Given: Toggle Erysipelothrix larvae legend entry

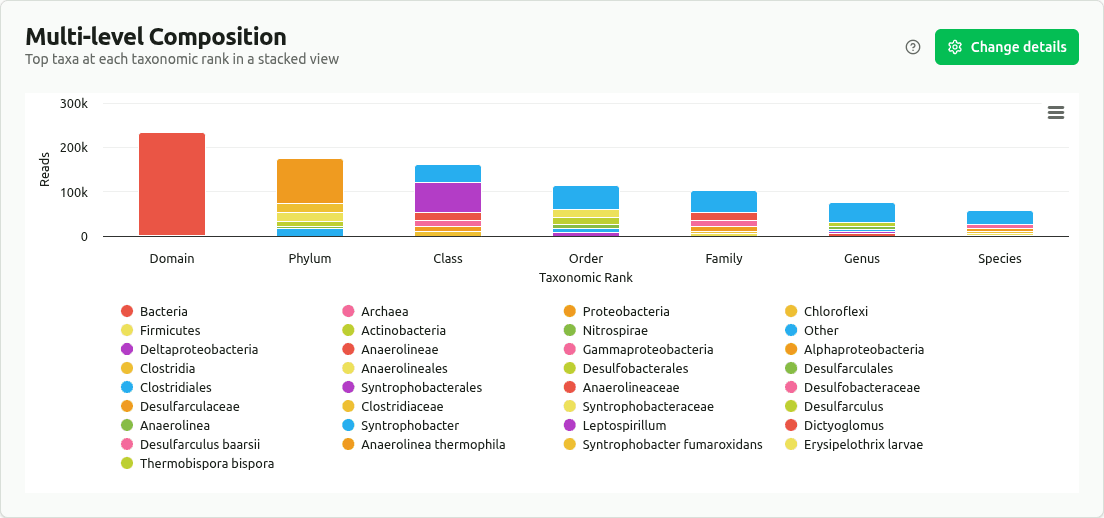Looking at the screenshot, I should point(862,445).
